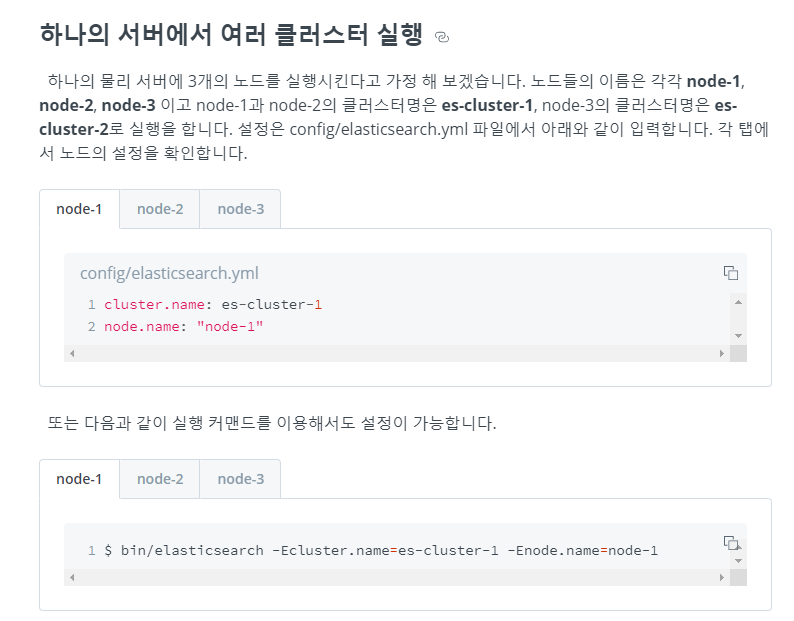Viewport: 794px width, 621px height.
Task: Open node-3 tab in the command section
Action: click(240, 479)
